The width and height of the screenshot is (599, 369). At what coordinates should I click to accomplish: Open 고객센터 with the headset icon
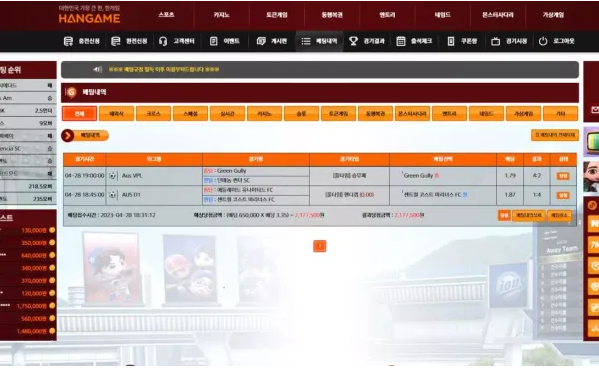pyautogui.click(x=176, y=41)
